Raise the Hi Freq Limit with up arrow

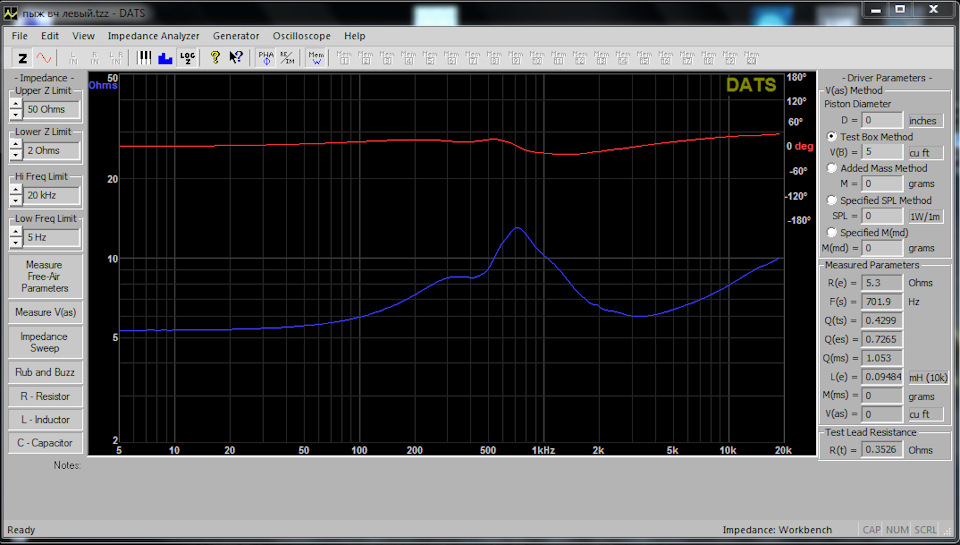[x=16, y=190]
